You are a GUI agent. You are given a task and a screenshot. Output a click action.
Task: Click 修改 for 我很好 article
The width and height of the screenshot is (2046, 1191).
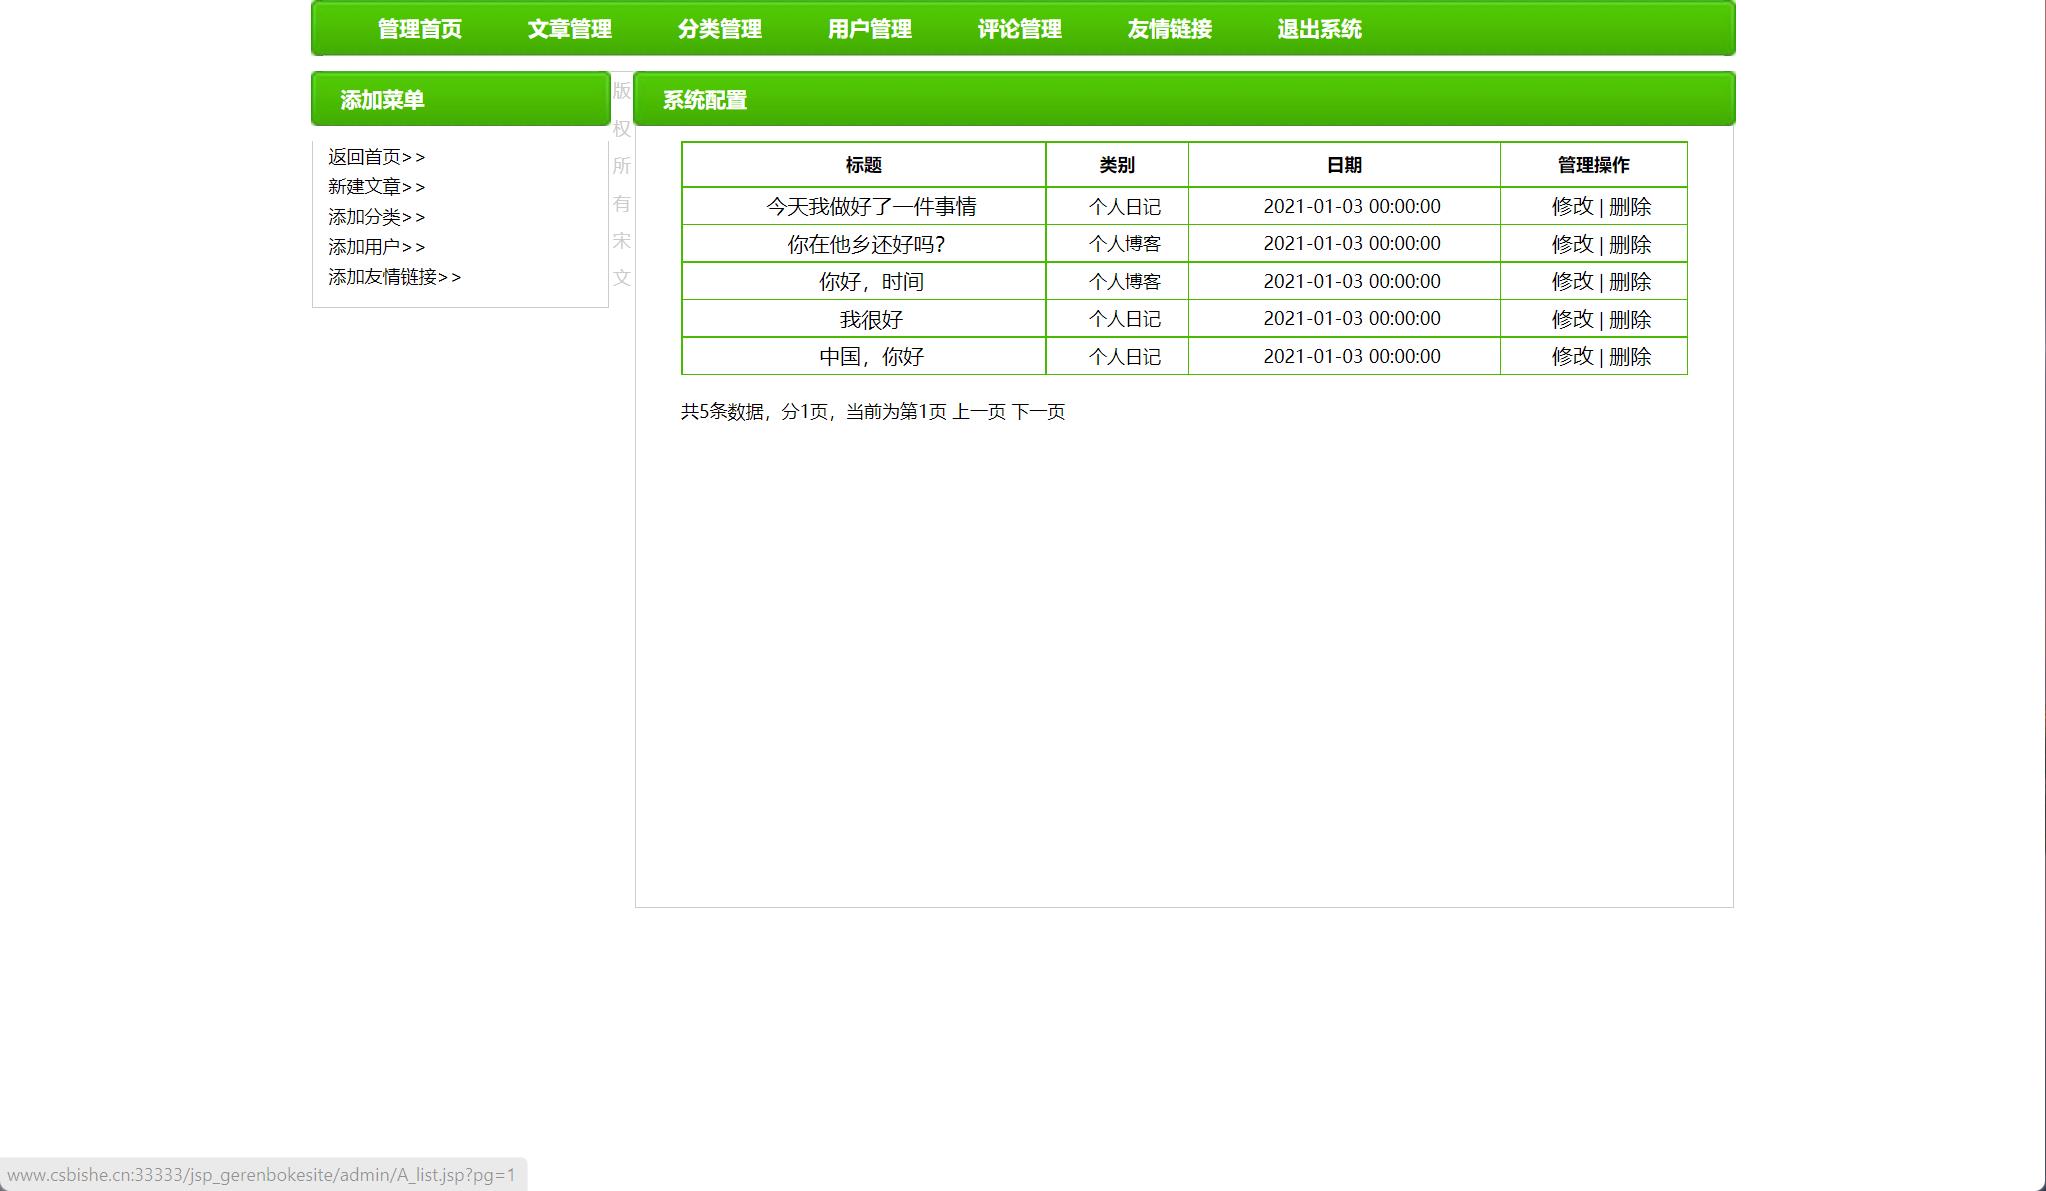pyautogui.click(x=1571, y=320)
